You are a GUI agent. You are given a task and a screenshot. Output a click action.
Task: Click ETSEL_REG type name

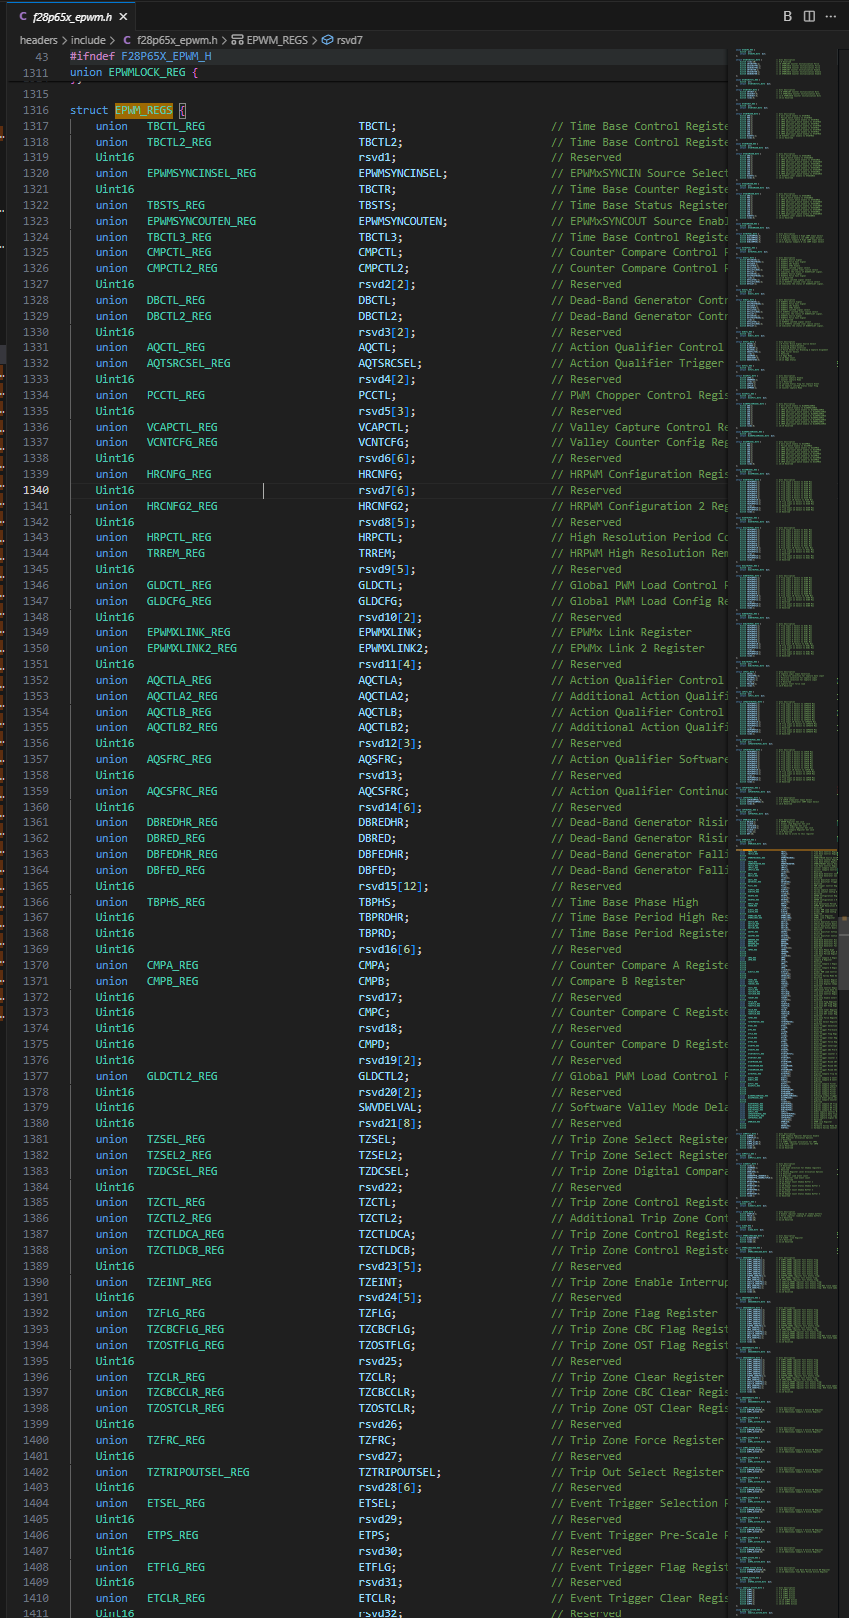tap(176, 1503)
